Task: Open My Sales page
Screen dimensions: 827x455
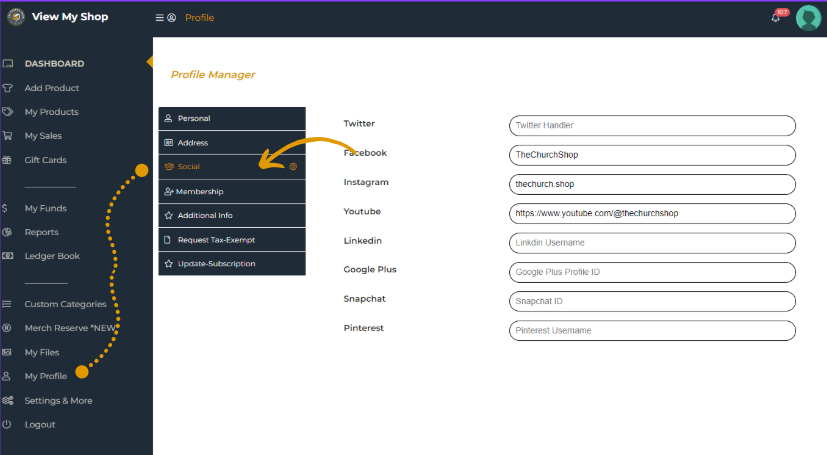Action: point(43,136)
